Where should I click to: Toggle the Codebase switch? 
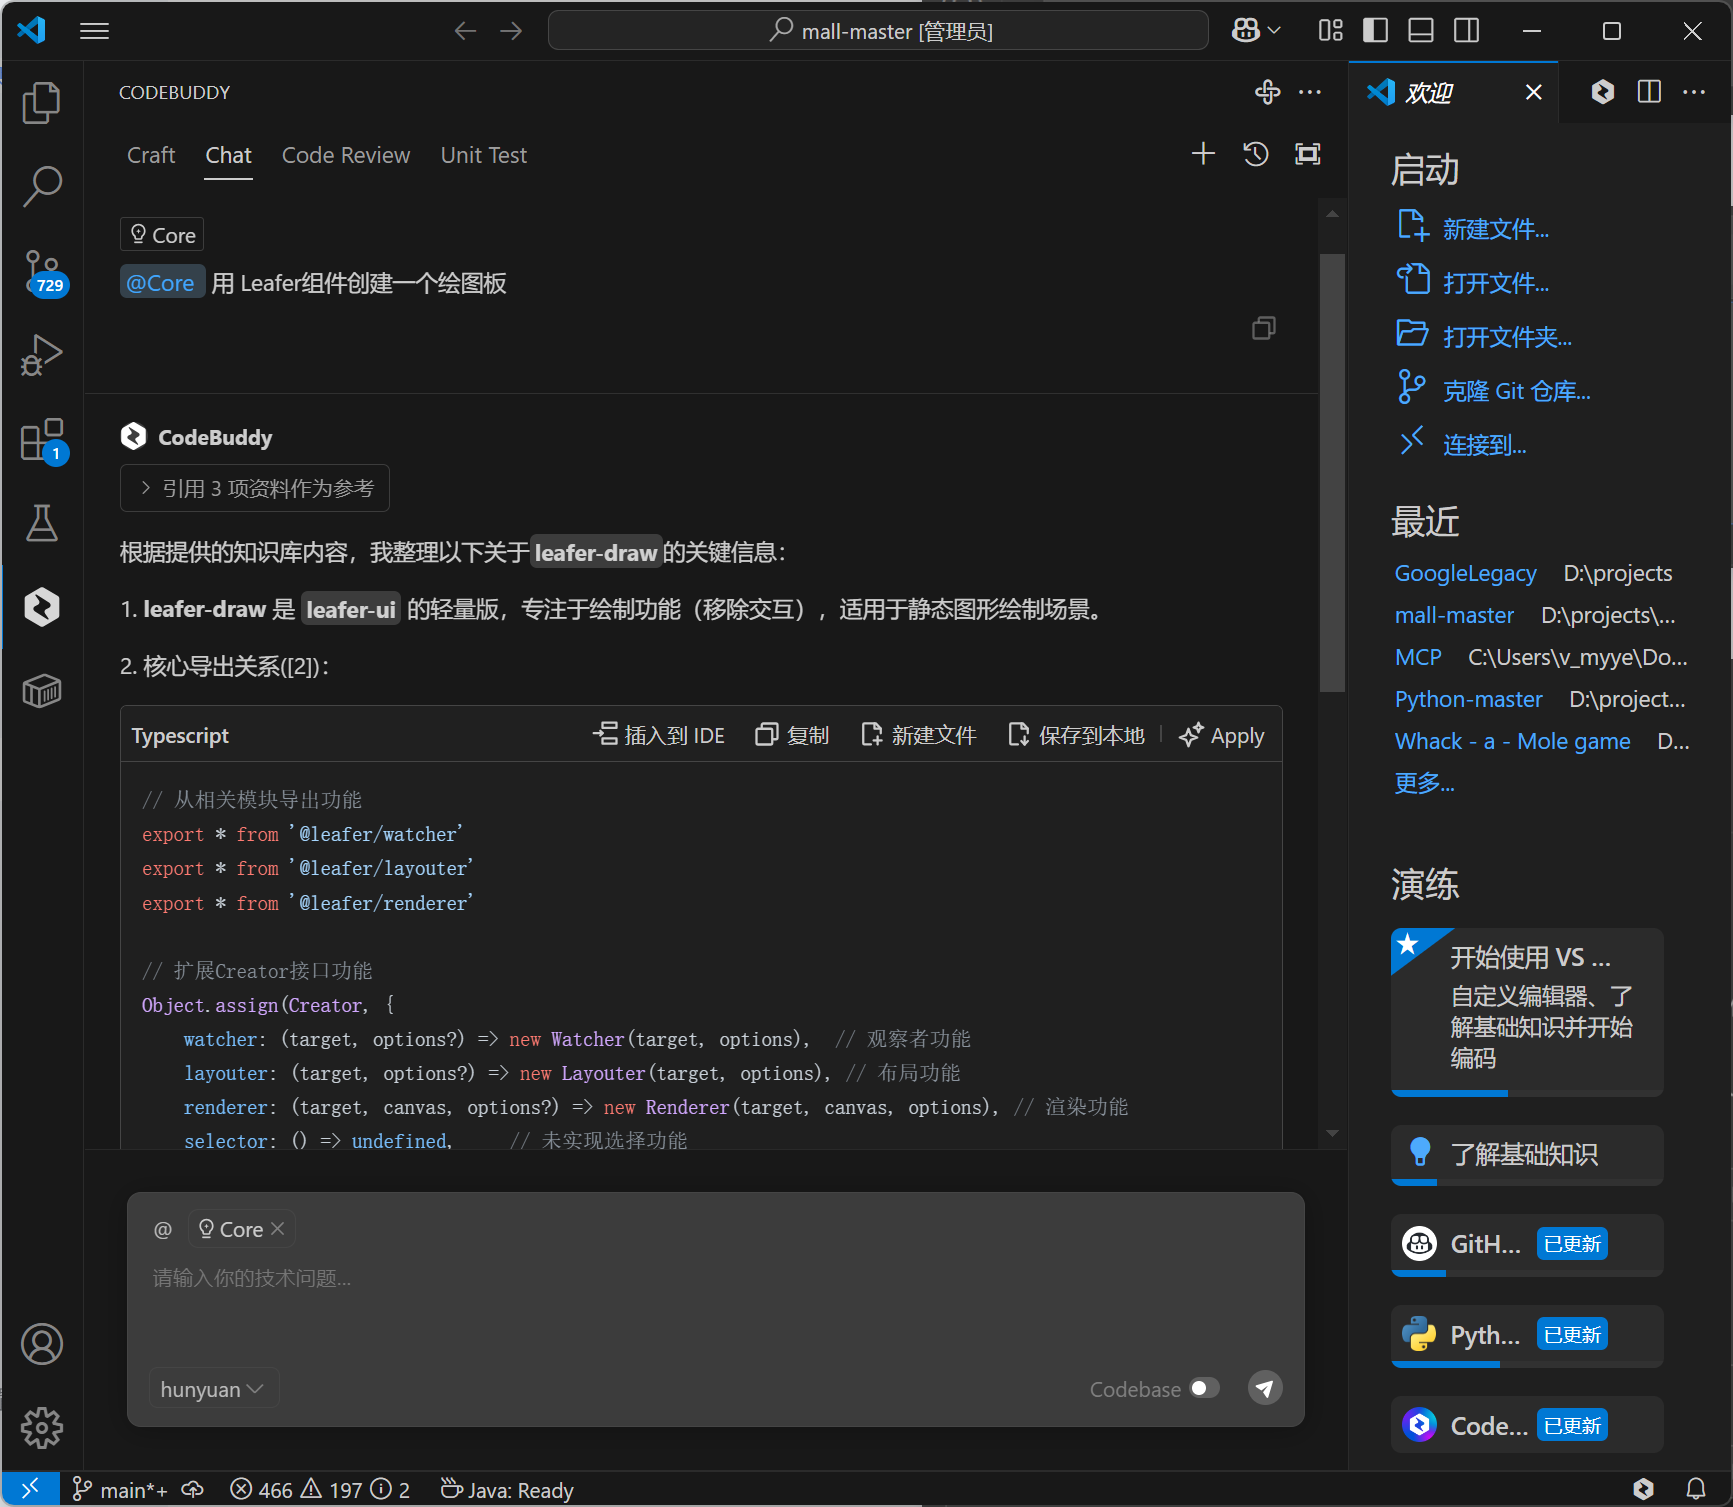click(x=1204, y=1388)
